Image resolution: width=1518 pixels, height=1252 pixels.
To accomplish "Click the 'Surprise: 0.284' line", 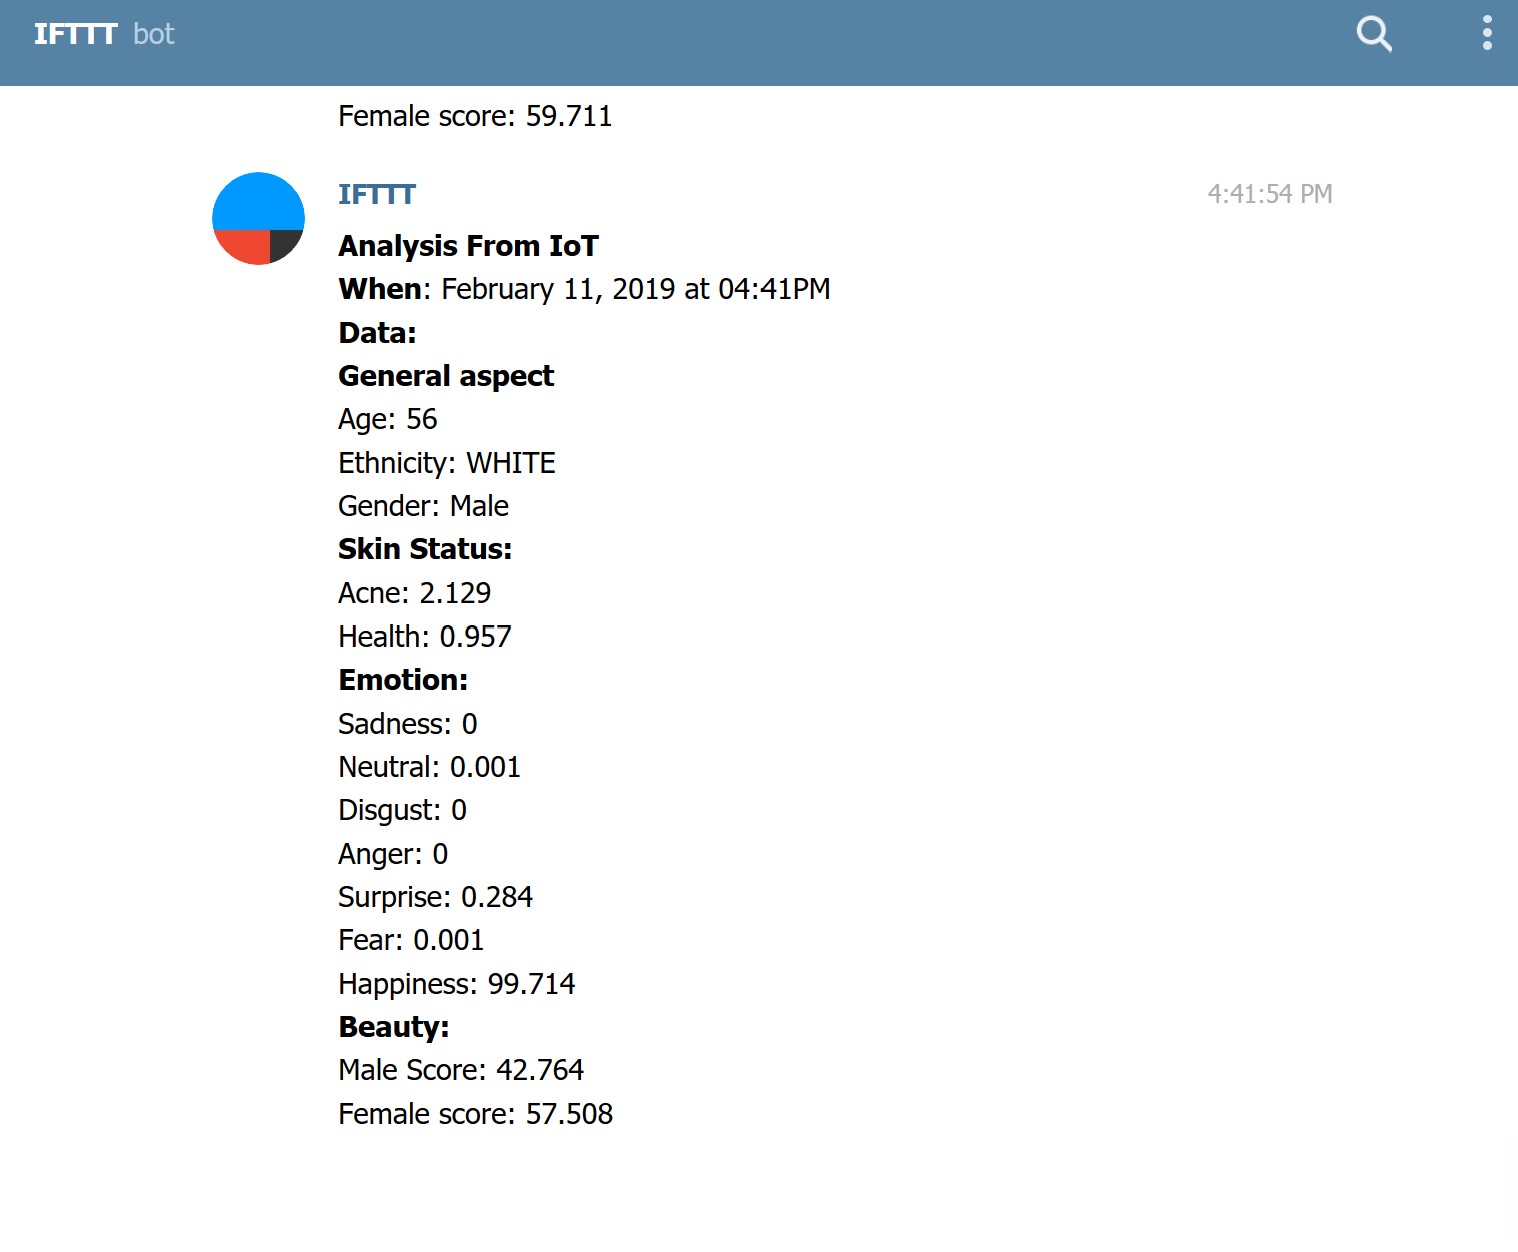I will 435,897.
